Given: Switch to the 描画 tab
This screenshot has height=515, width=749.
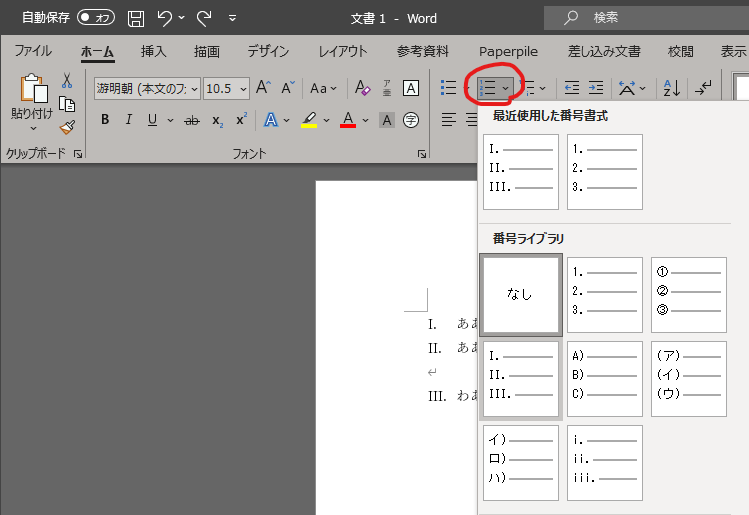Looking at the screenshot, I should tap(207, 51).
